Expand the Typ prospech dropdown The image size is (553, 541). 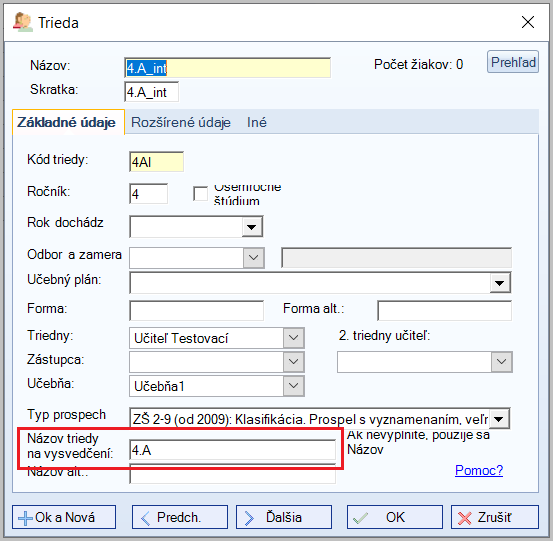tap(499, 419)
